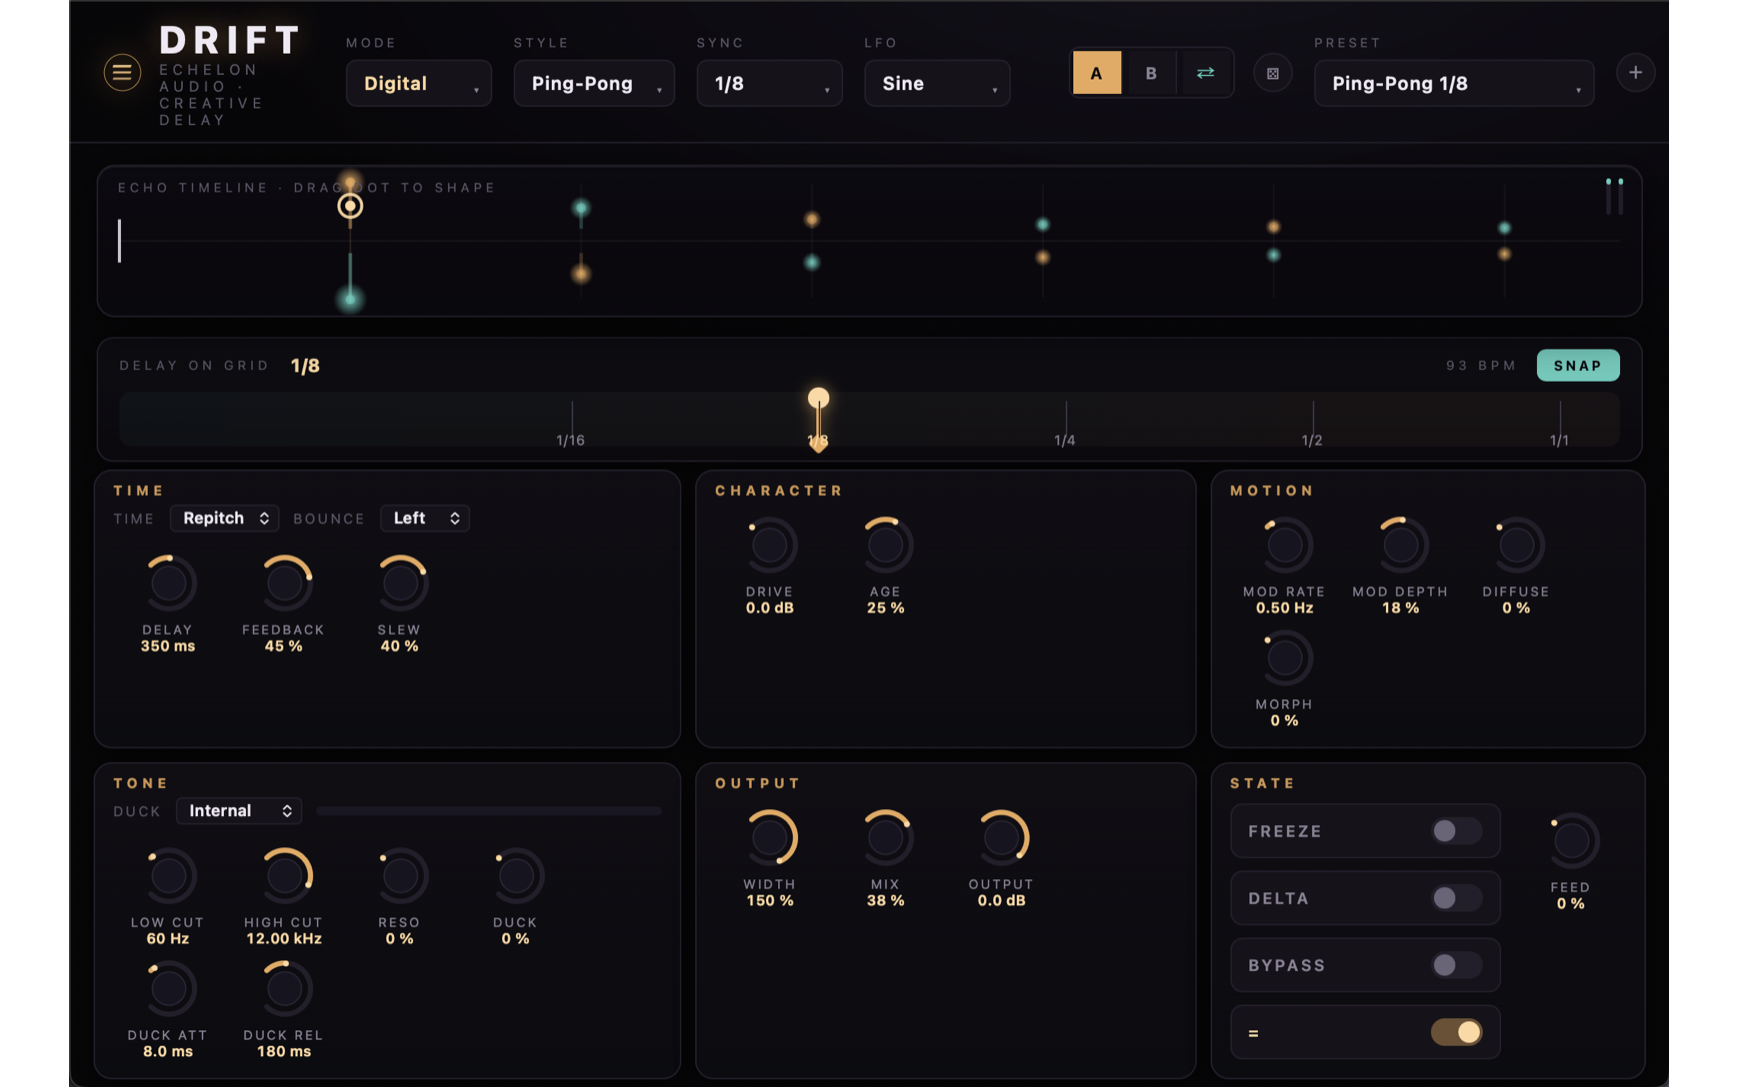Viewport: 1739px width, 1087px height.
Task: Click the Slew knob
Action: pyautogui.click(x=400, y=583)
